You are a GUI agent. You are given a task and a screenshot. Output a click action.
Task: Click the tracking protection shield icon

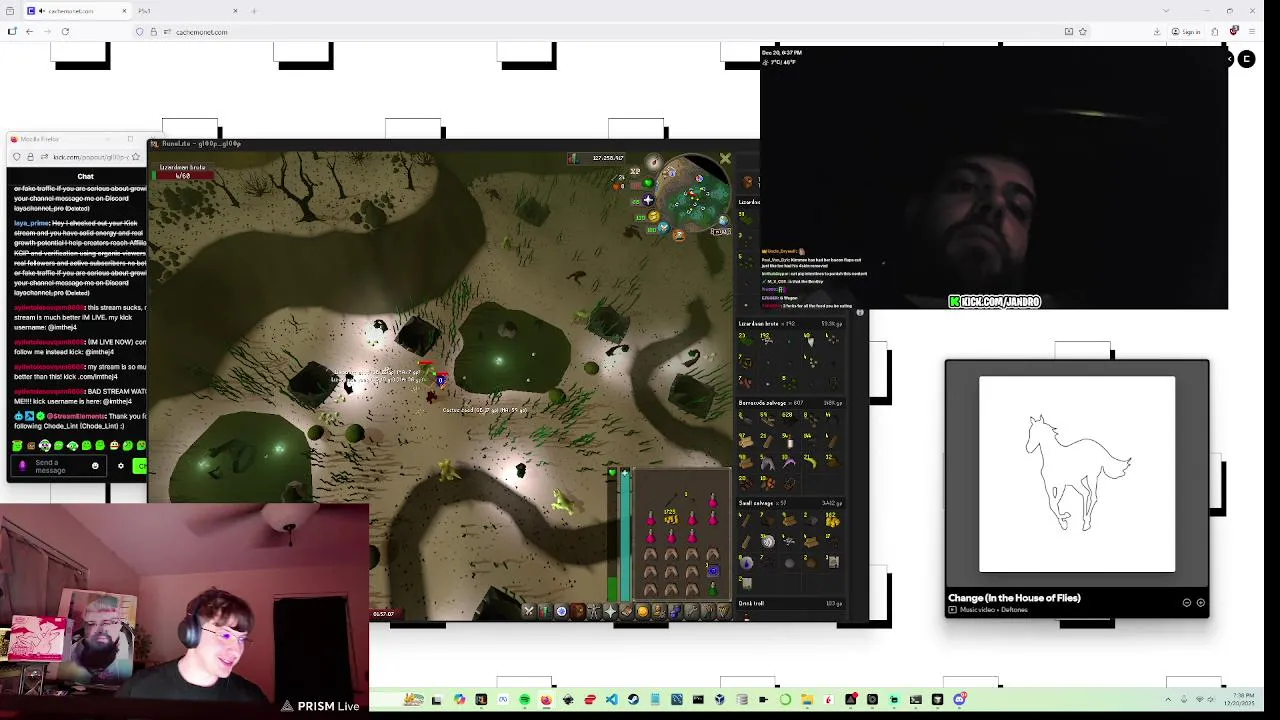pyautogui.click(x=139, y=31)
